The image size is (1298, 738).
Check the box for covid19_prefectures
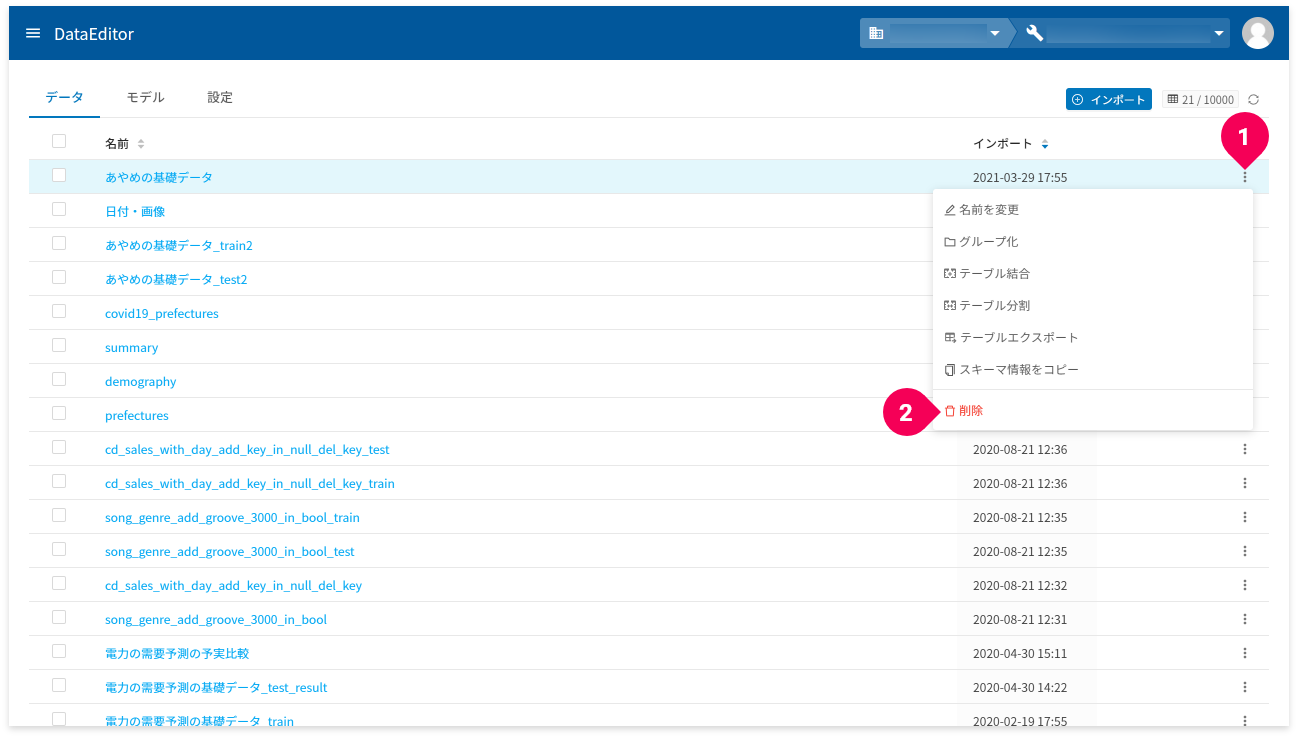[x=59, y=311]
